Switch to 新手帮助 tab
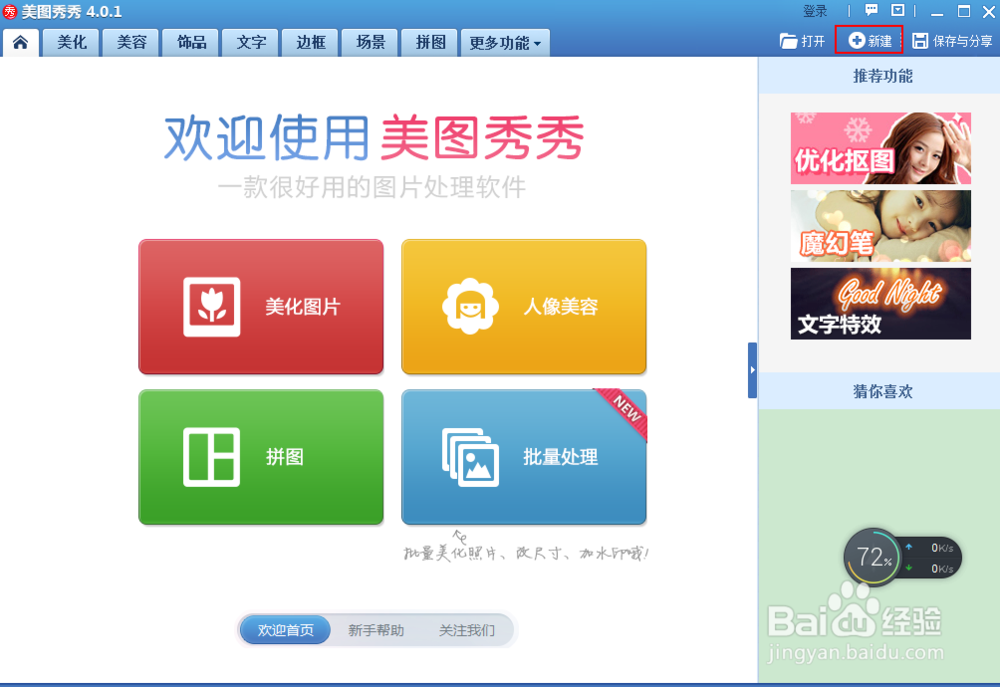 [x=376, y=630]
